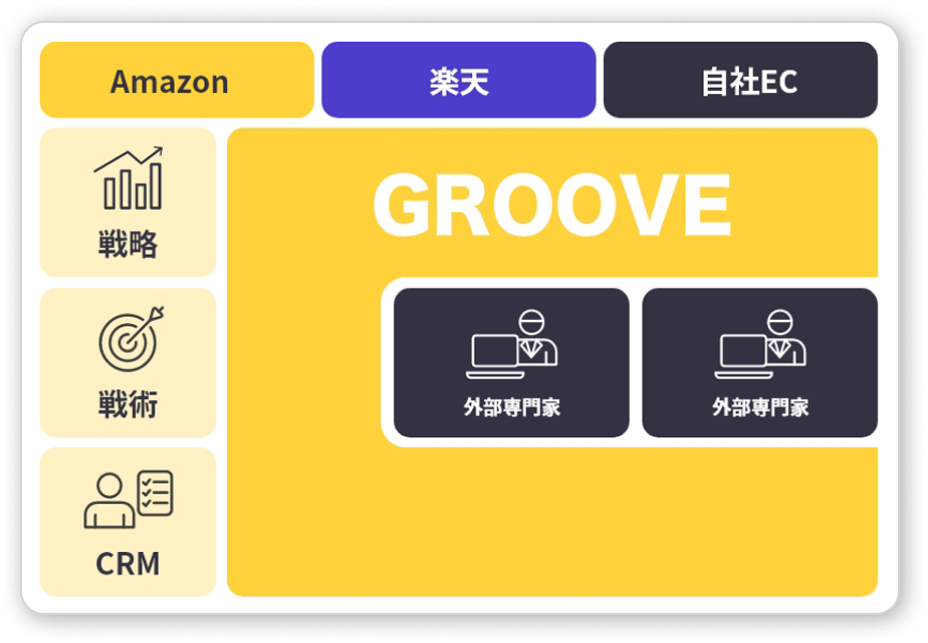Image resolution: width=928 pixels, height=643 pixels.
Task: Click the laptop expert icon in the second 外部専門家 card
Action: 761,344
